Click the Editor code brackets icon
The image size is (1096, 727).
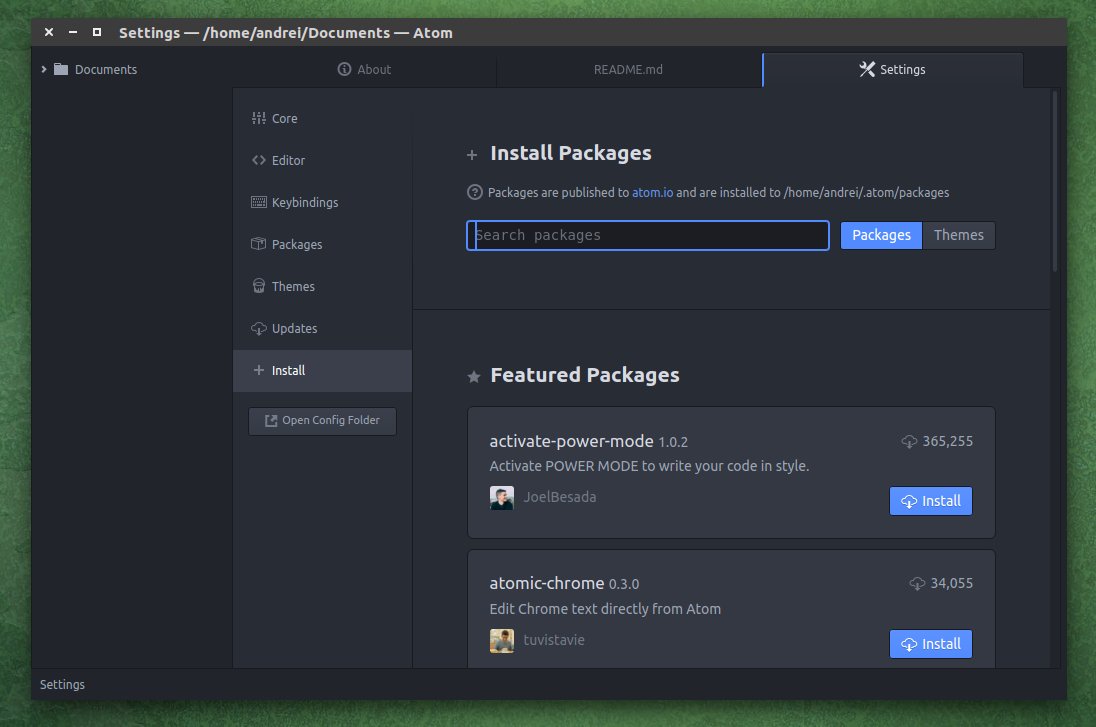[258, 160]
